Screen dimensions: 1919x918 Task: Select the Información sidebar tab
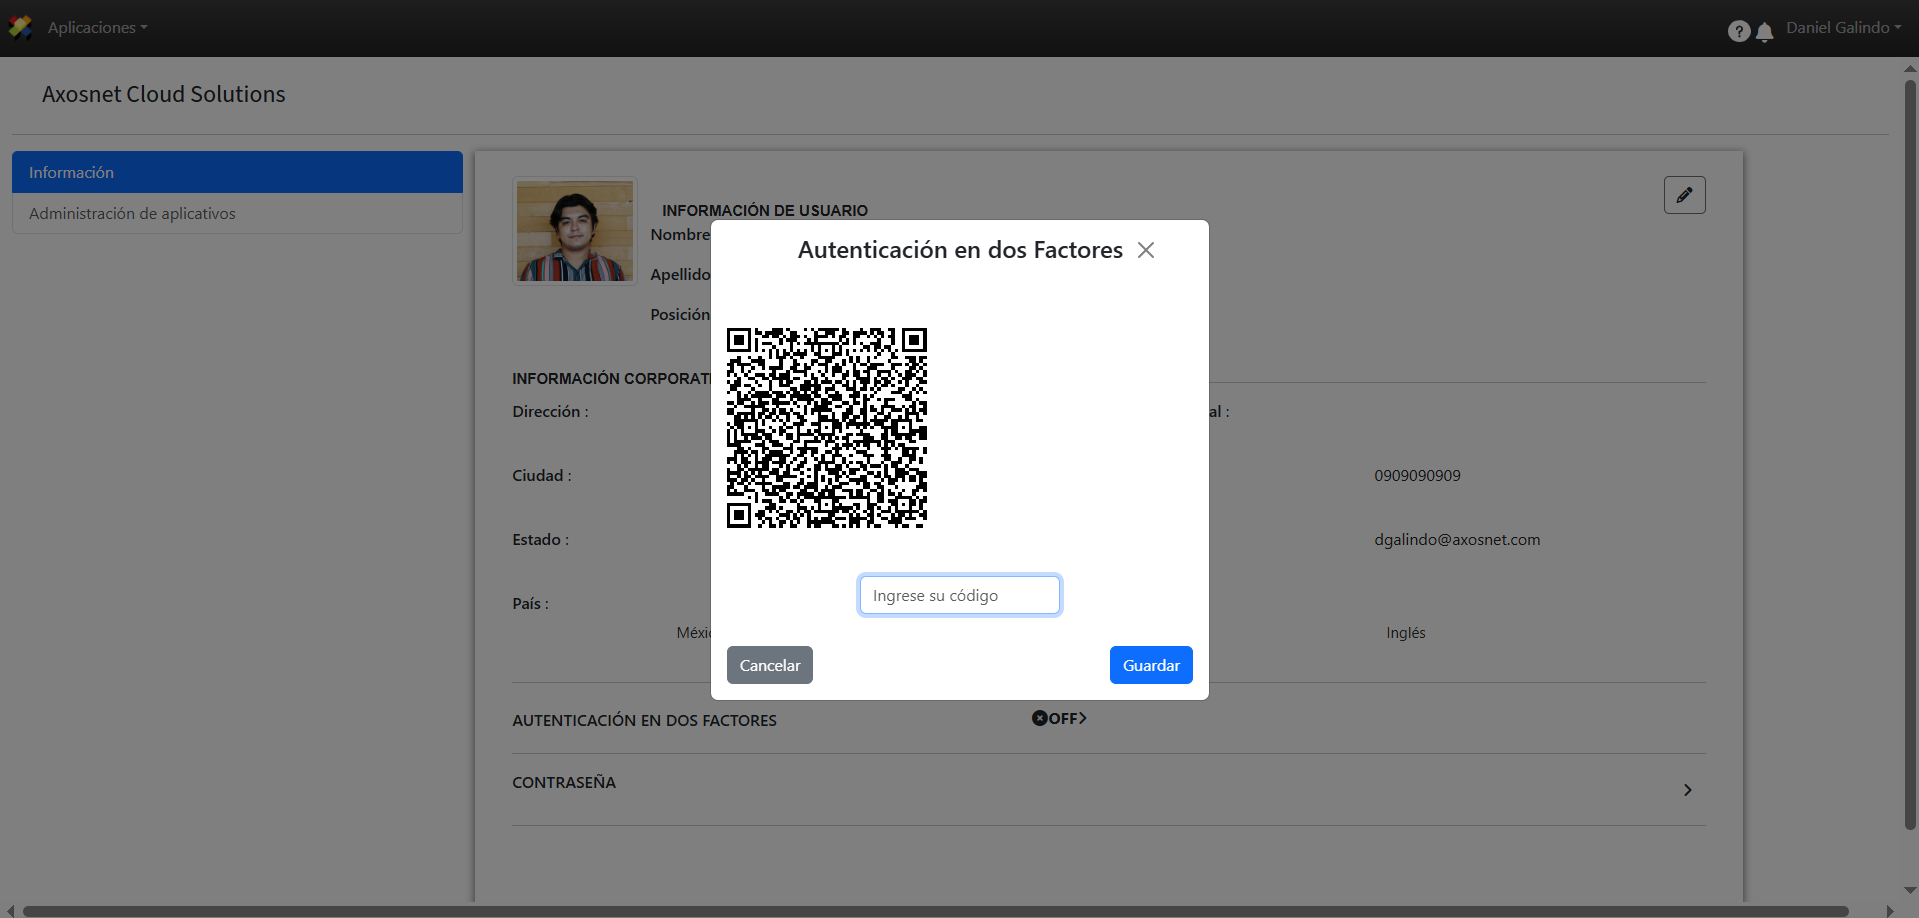coord(237,172)
